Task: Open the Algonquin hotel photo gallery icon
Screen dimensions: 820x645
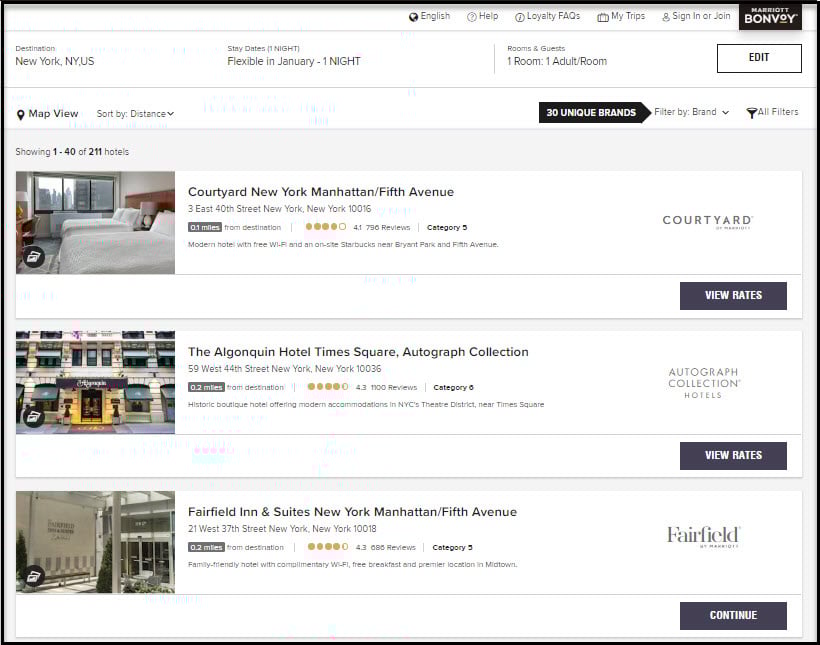Action: tap(33, 417)
